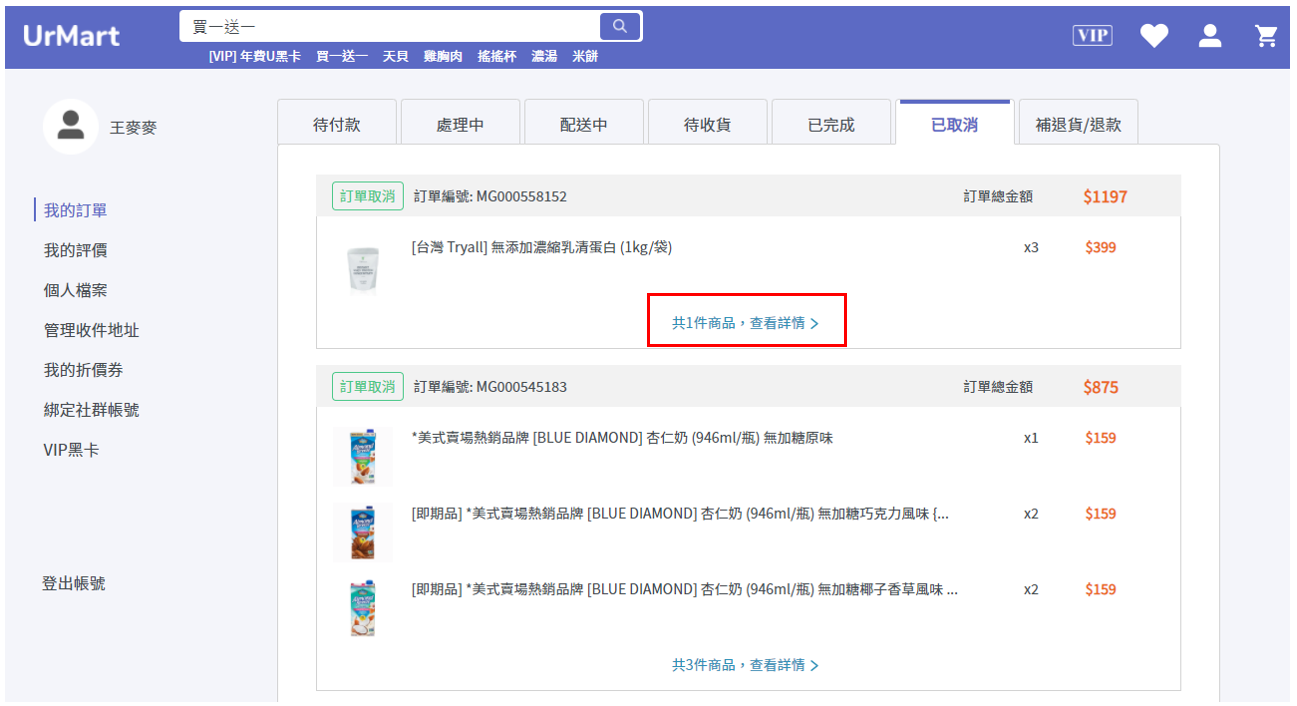
Task: Select the 天貝 keyword link
Action: 395,57
